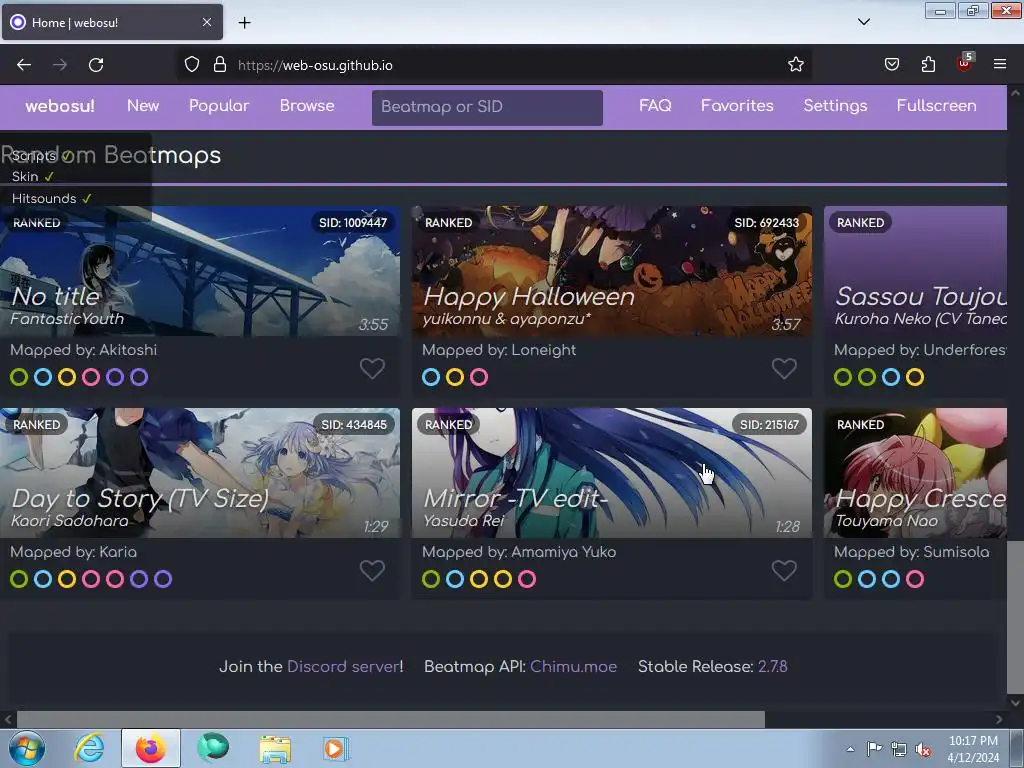Open the Firefox tracking protection shield icon
Image resolution: width=1024 pixels, height=768 pixels.
191,65
